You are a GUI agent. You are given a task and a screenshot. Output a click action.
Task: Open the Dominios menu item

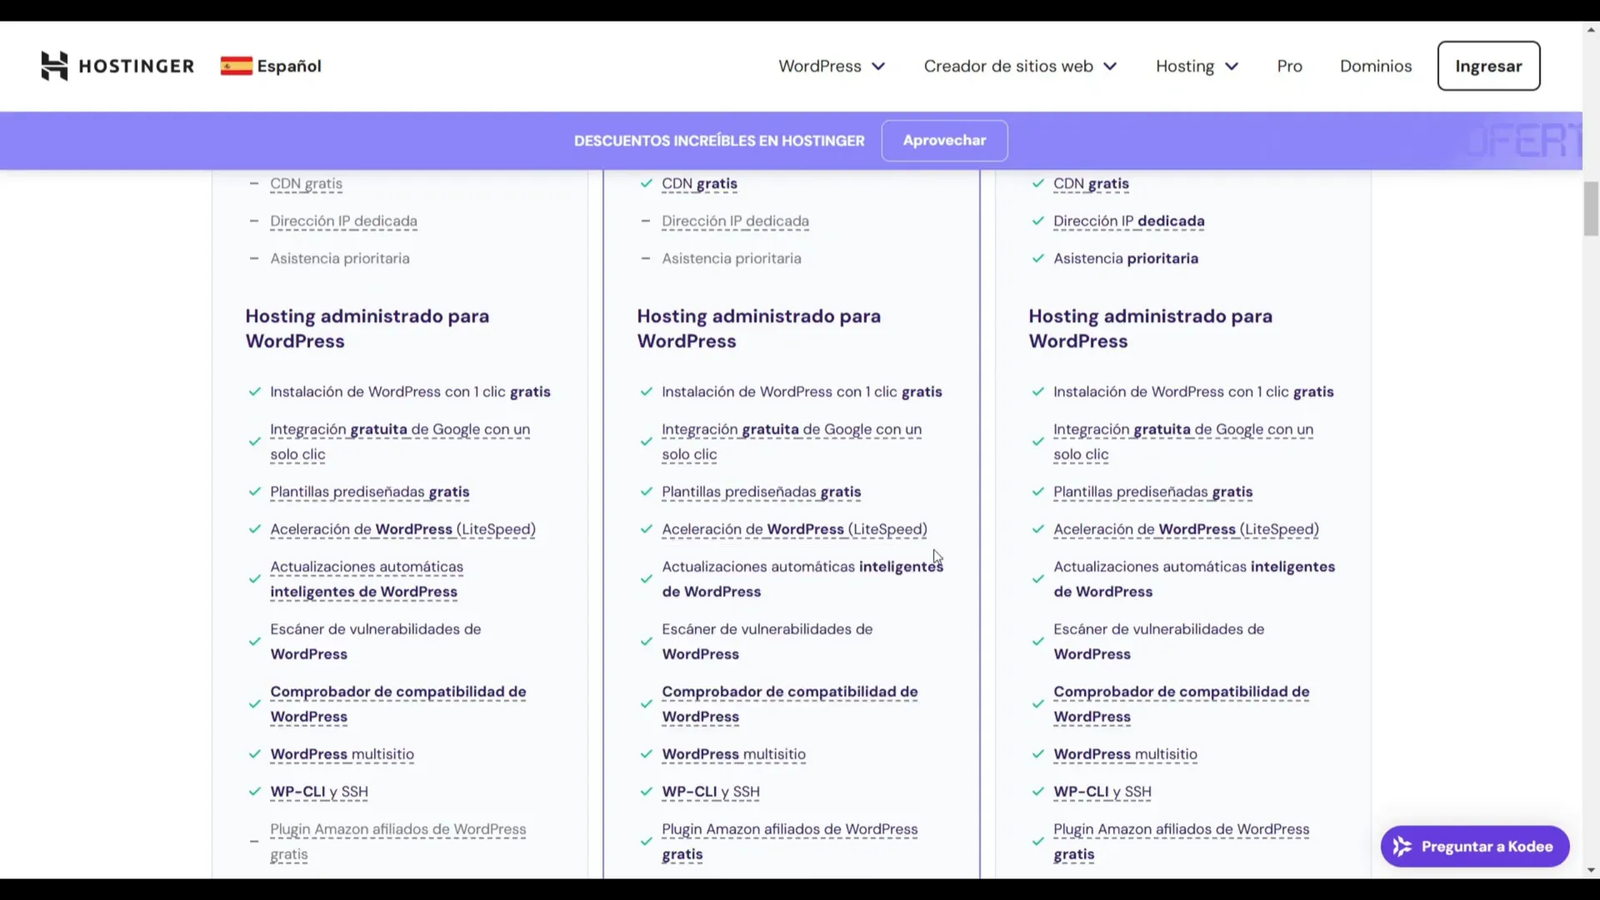(x=1375, y=66)
